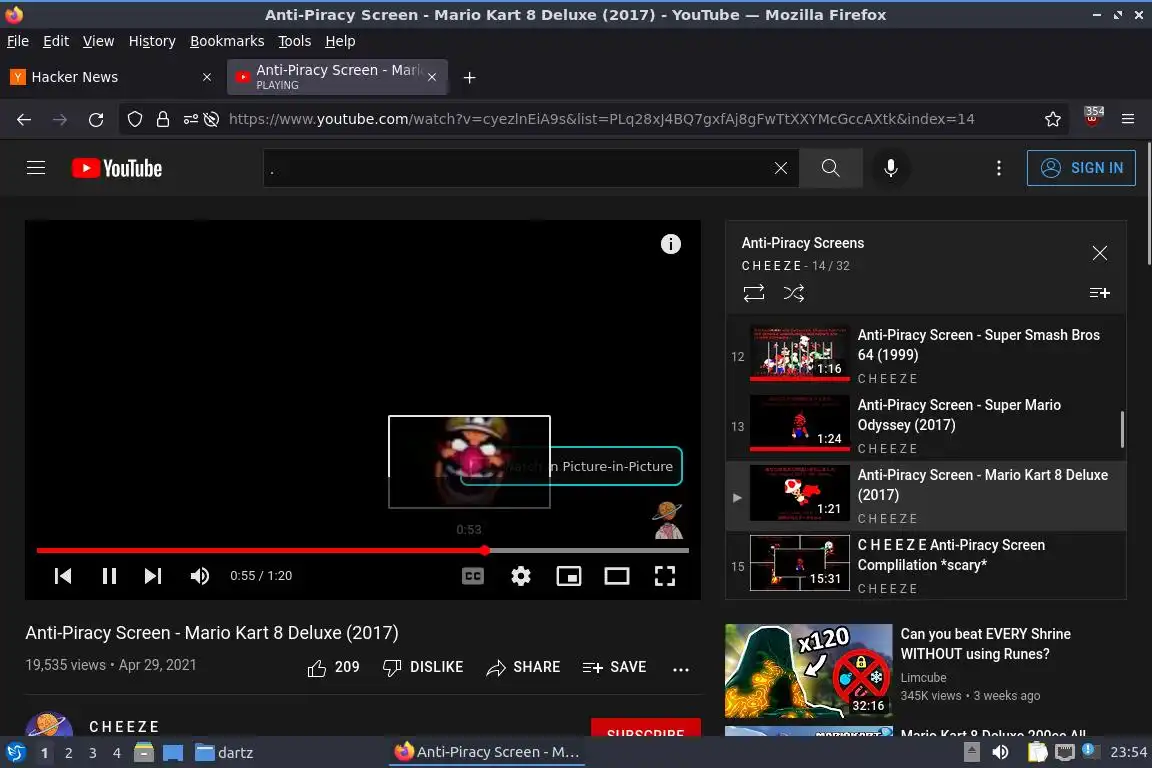Image resolution: width=1152 pixels, height=768 pixels.
Task: Open player settings gear
Action: pos(521,576)
